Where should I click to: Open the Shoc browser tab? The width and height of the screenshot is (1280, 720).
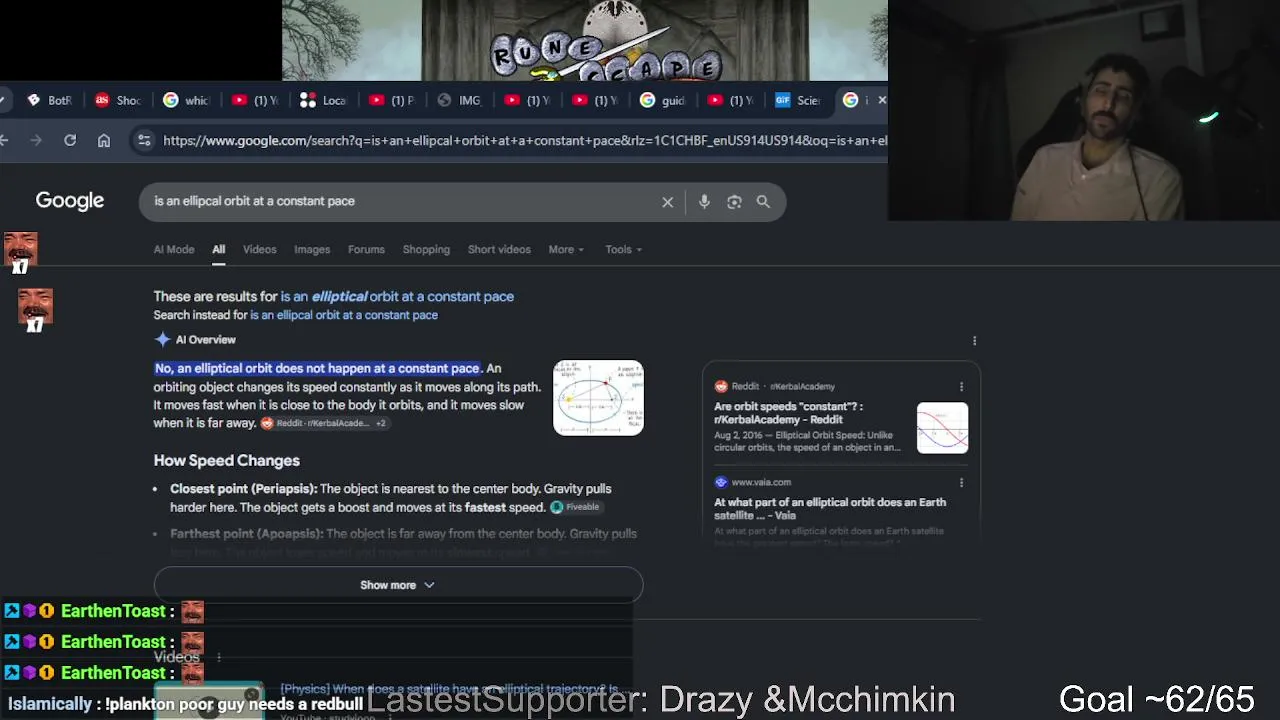(118, 100)
